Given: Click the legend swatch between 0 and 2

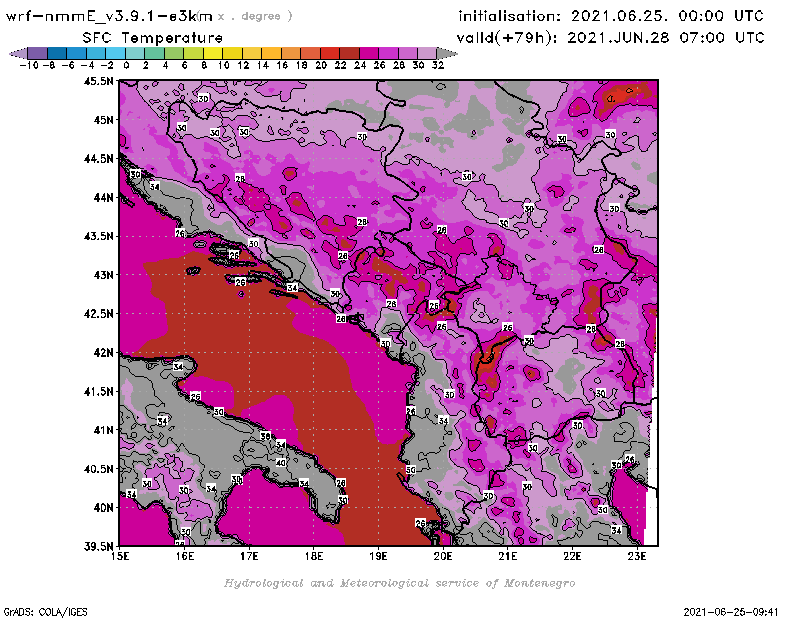Looking at the screenshot, I should point(135,53).
